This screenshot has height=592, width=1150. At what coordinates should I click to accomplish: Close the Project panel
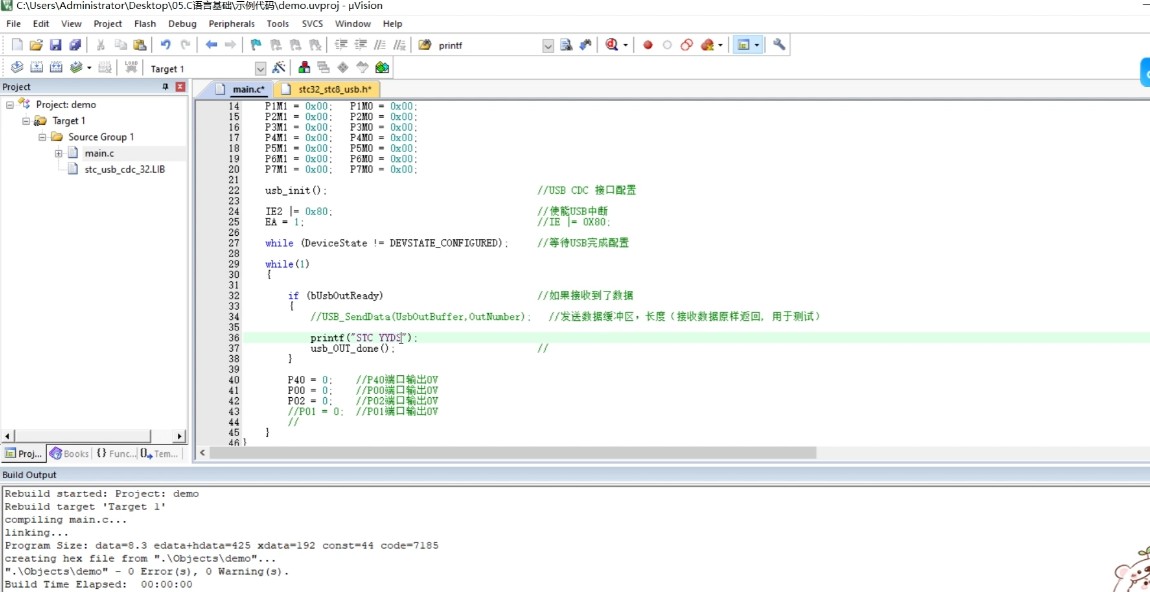180,87
